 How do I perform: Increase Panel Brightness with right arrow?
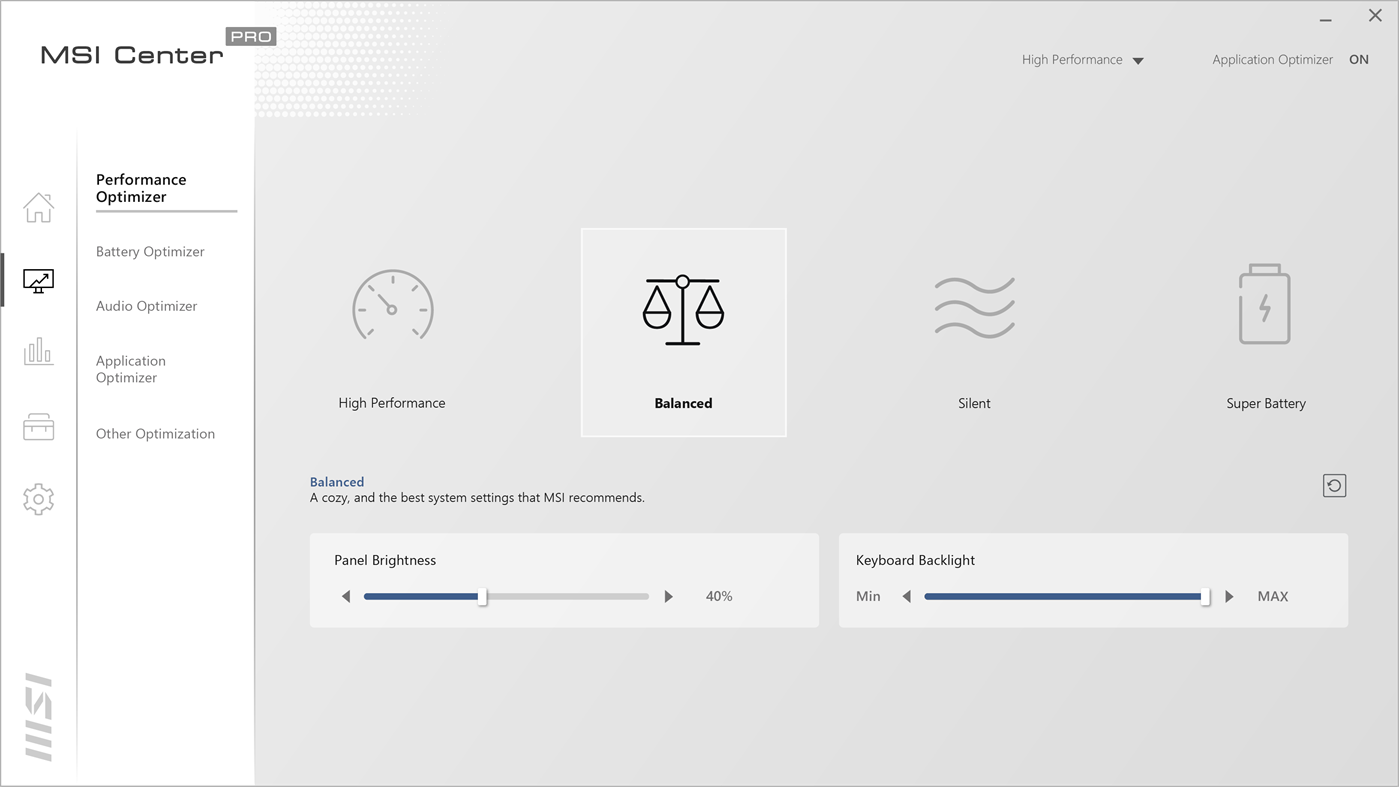tap(669, 596)
